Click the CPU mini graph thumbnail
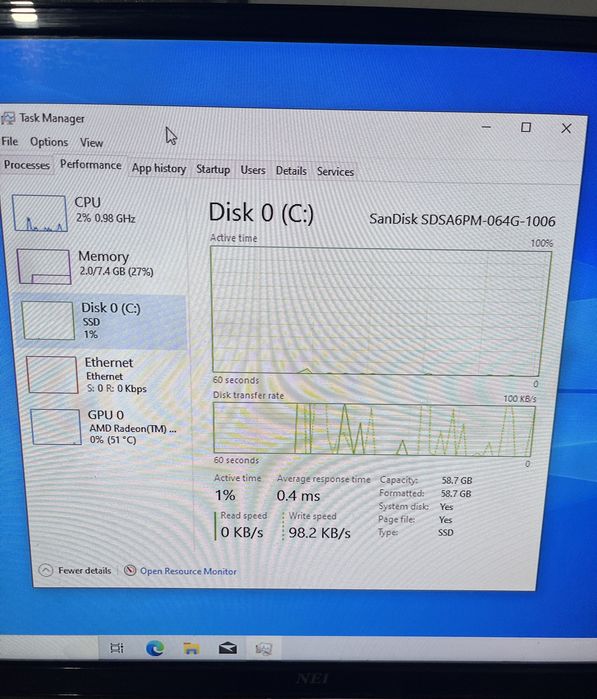The height and width of the screenshot is (699, 597). [x=40, y=213]
